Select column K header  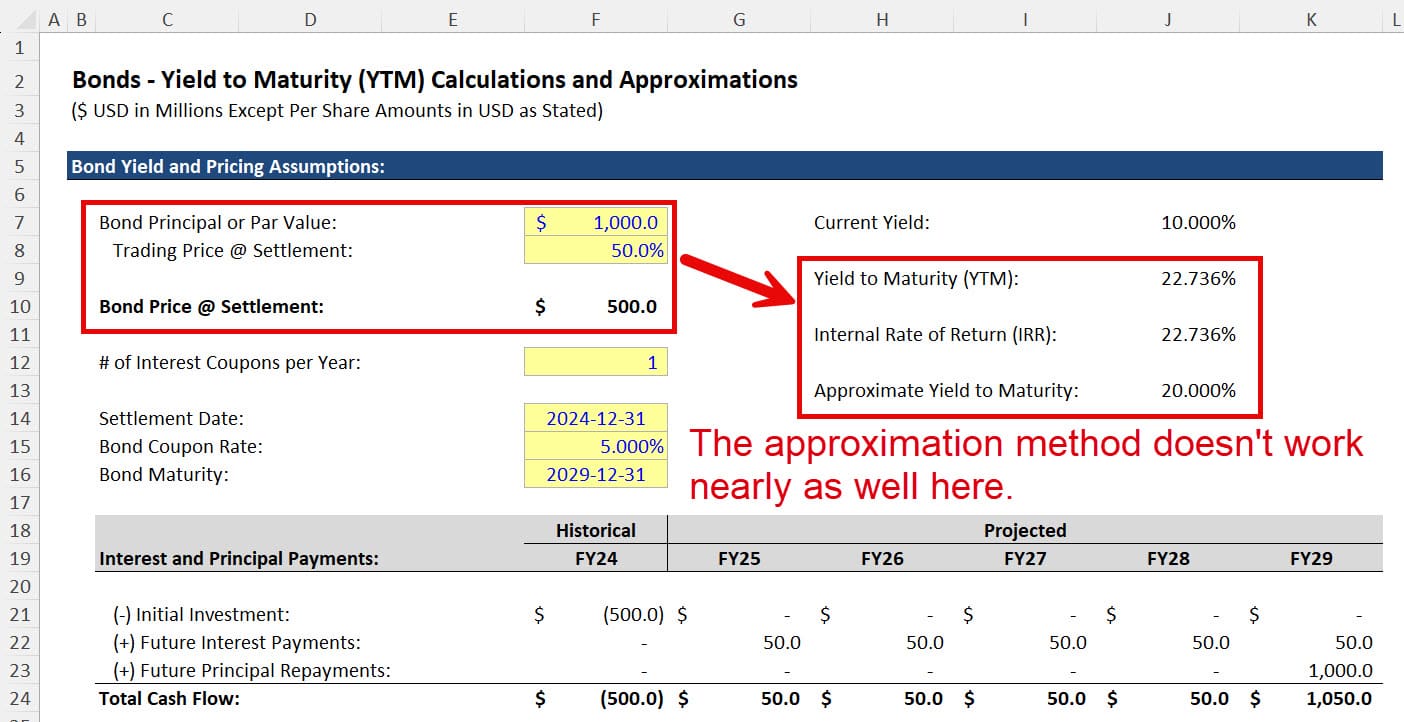pos(1310,18)
